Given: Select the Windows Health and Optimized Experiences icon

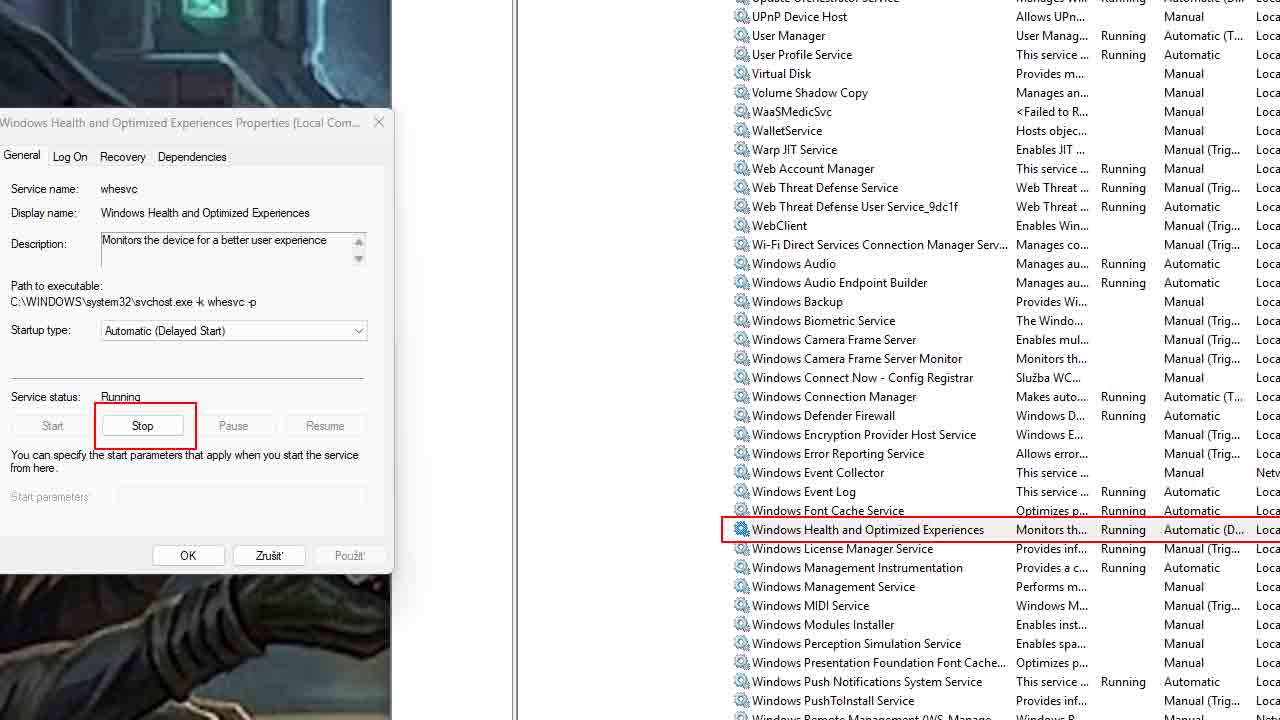Looking at the screenshot, I should point(741,530).
